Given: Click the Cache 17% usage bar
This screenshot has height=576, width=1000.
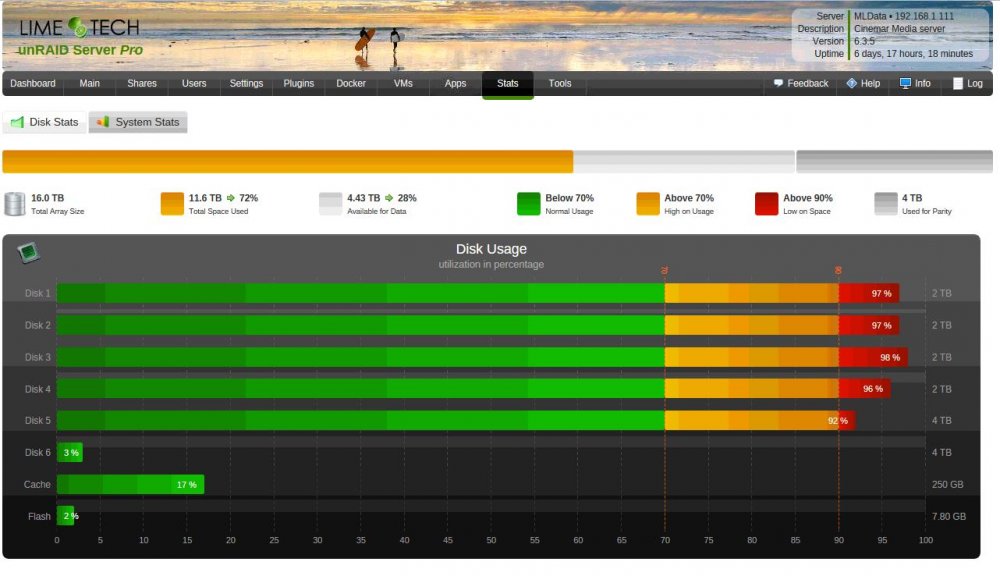Looking at the screenshot, I should point(130,484).
